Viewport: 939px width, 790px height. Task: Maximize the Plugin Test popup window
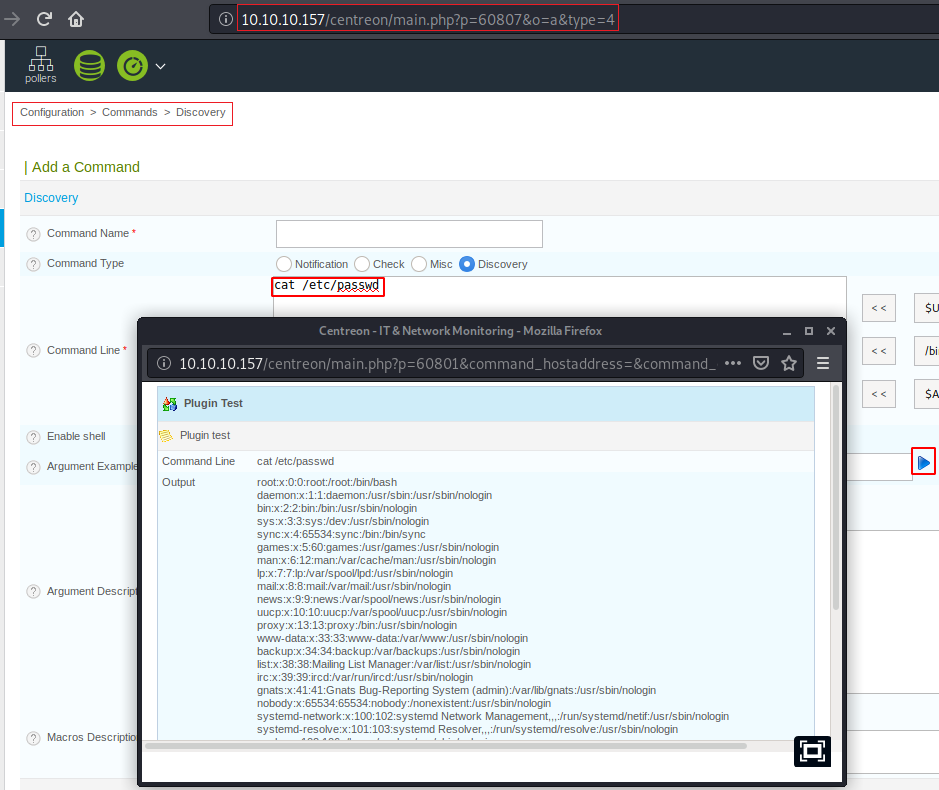tap(809, 331)
